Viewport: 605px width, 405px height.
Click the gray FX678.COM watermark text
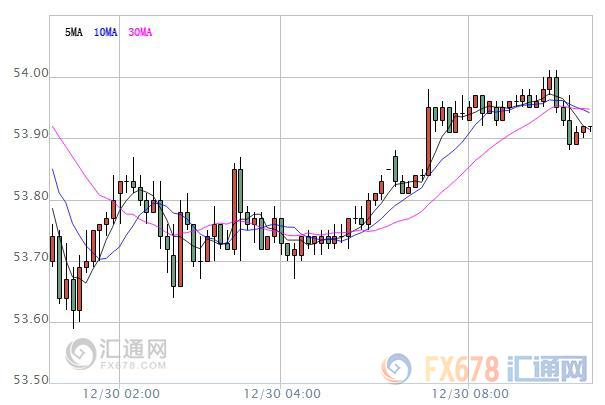133,365
